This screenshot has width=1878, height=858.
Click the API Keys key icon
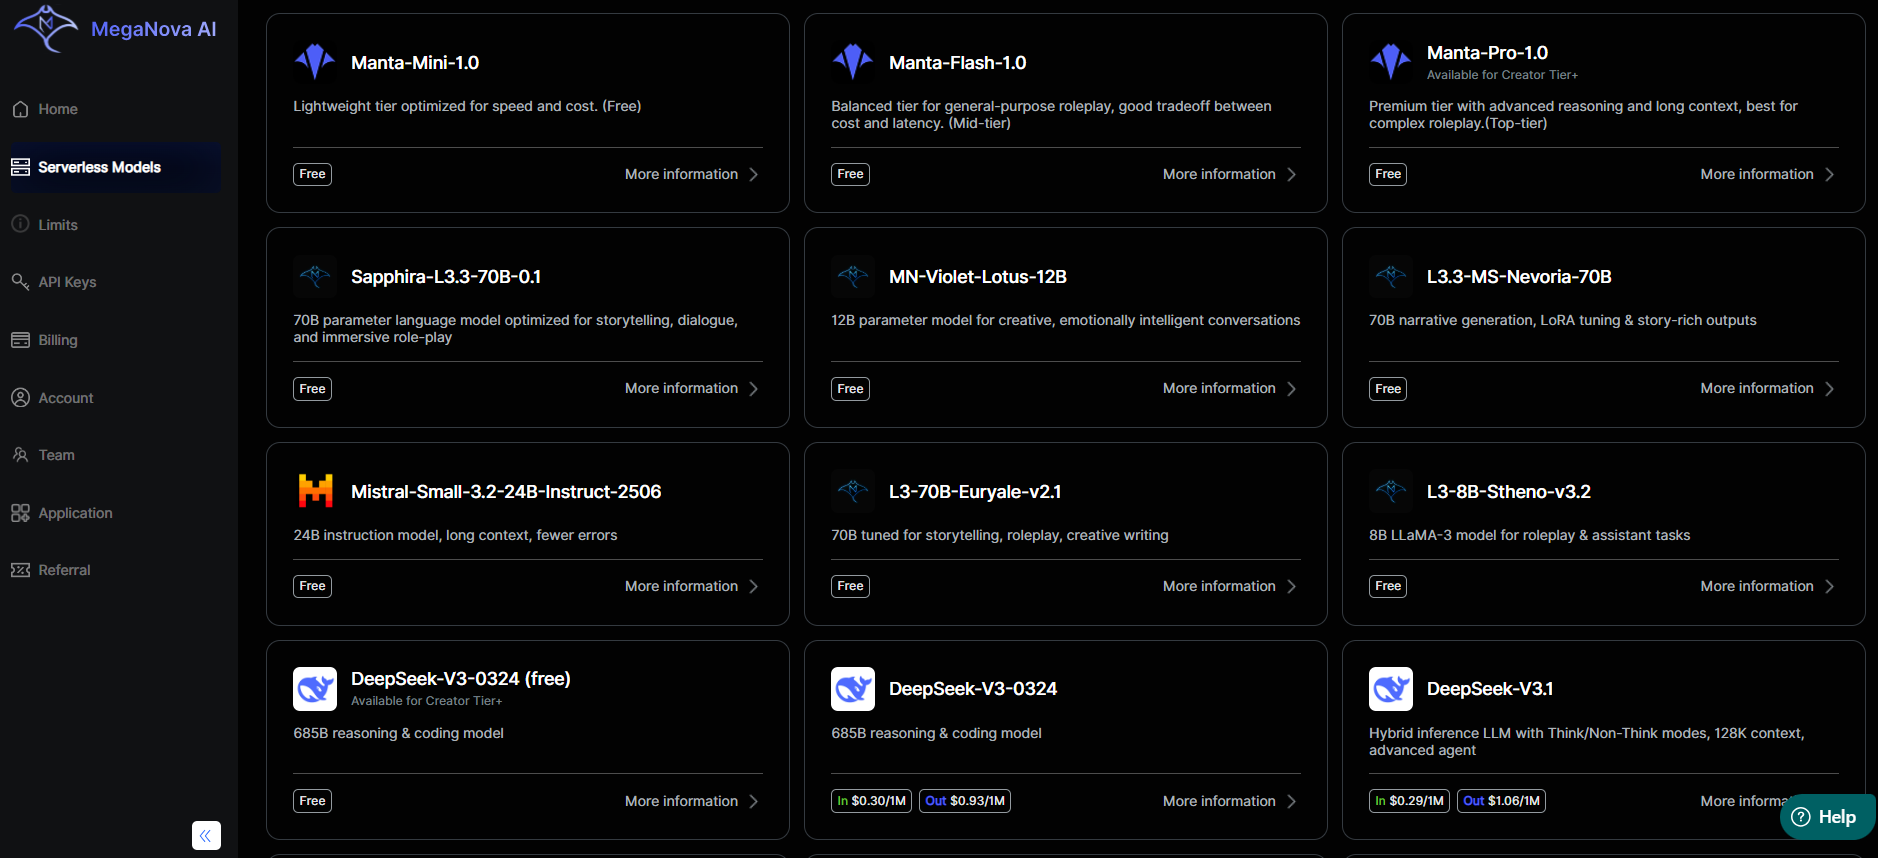(20, 282)
